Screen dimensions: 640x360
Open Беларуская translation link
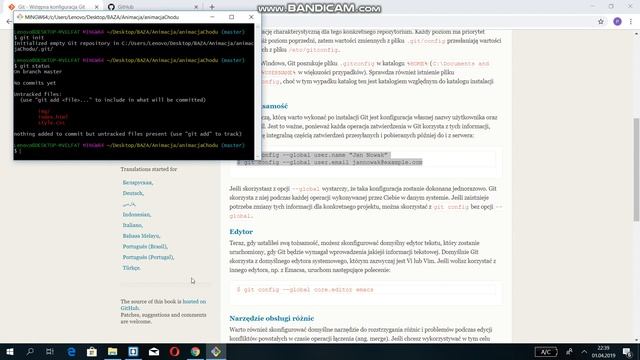coord(138,182)
